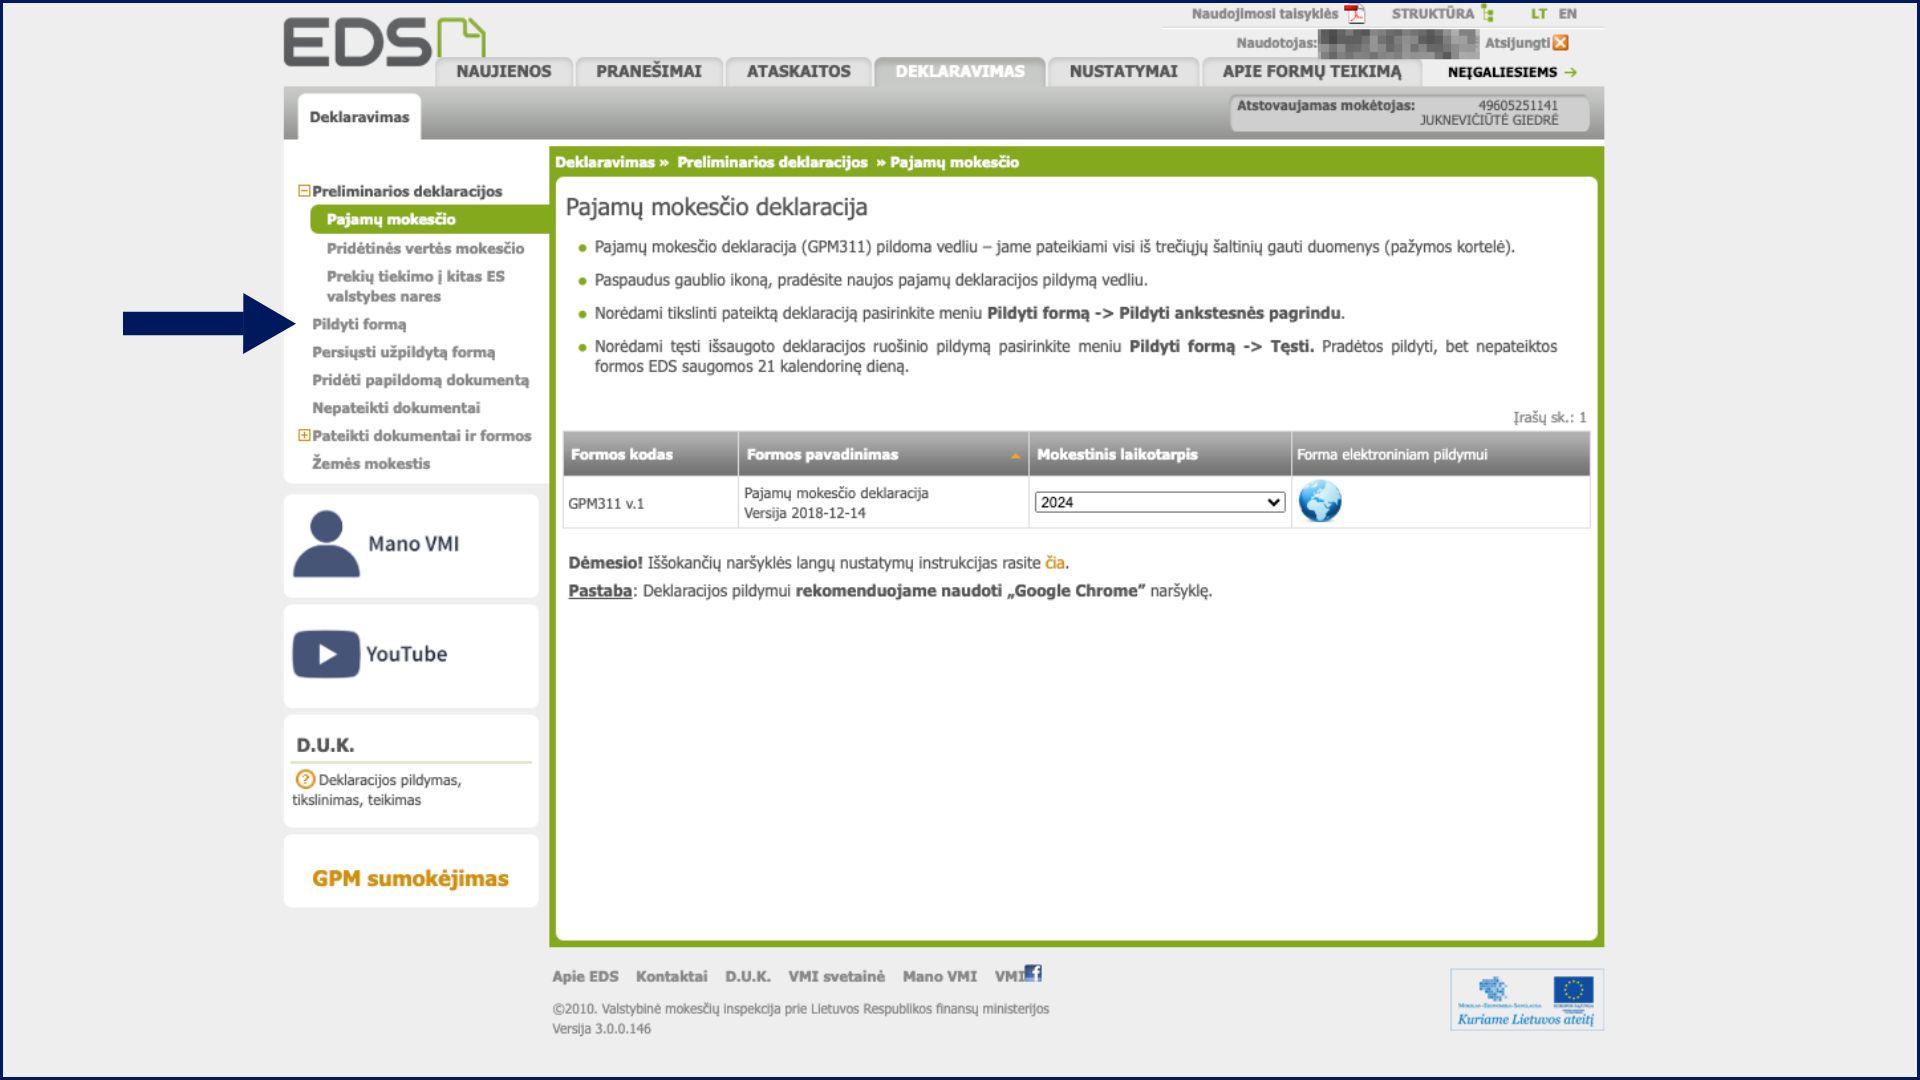Click Pridėtinės vertės mokesčio in sidebar

click(x=425, y=248)
